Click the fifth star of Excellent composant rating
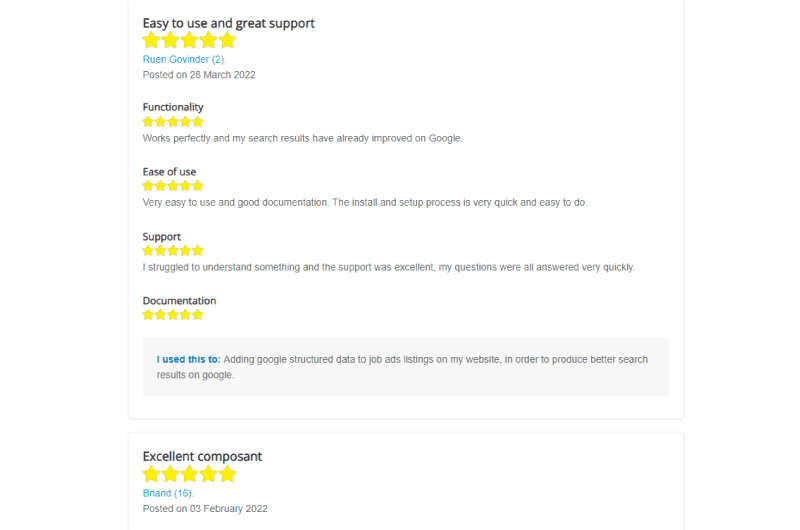800x530 pixels. click(x=228, y=474)
